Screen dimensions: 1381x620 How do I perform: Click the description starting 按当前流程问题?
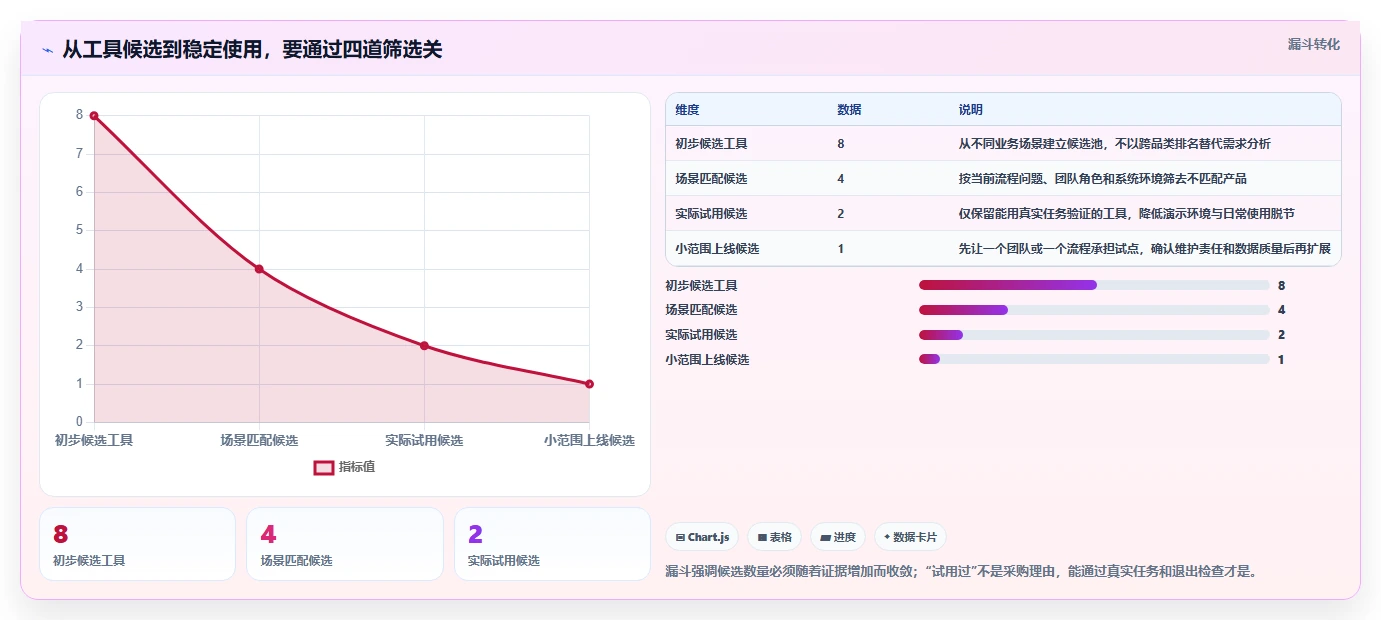click(1102, 179)
